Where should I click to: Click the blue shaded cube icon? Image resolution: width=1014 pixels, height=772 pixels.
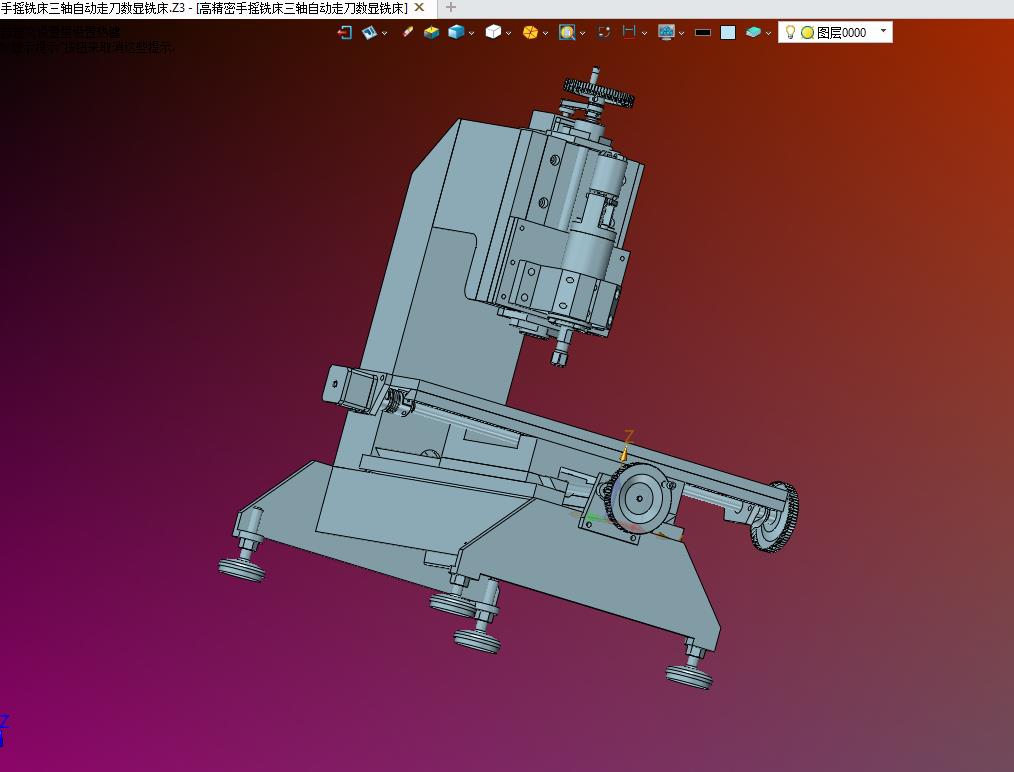(457, 32)
